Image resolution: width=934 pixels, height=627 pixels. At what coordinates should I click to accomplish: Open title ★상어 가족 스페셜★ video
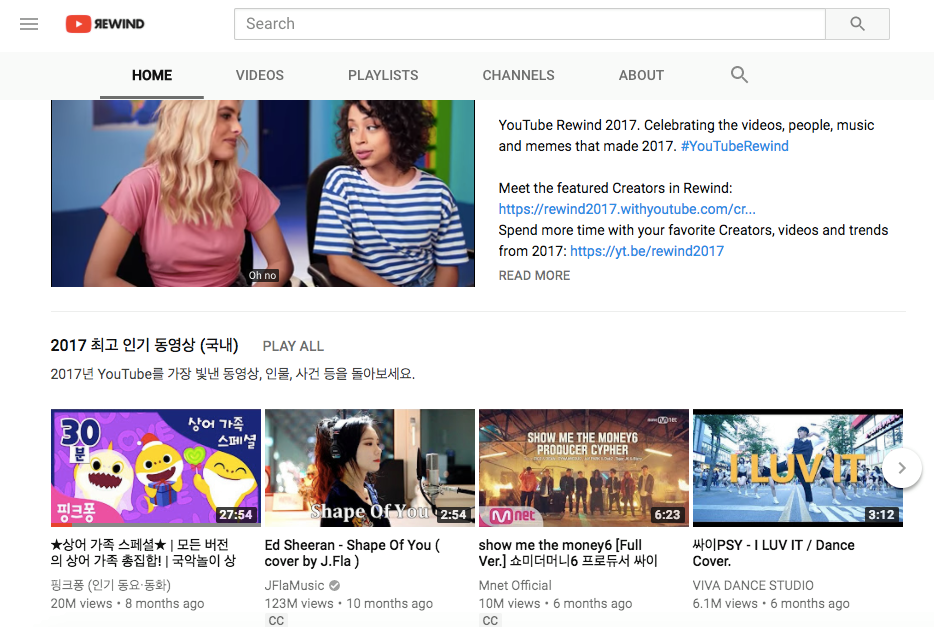(x=143, y=553)
